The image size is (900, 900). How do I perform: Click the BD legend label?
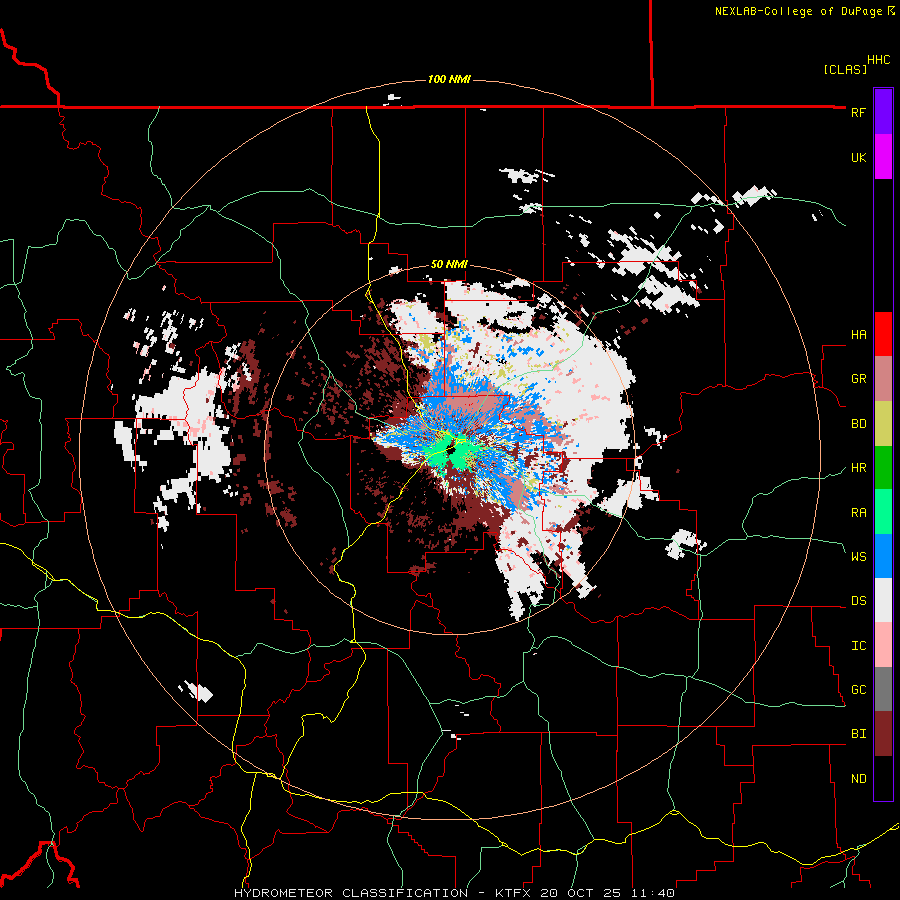[858, 424]
